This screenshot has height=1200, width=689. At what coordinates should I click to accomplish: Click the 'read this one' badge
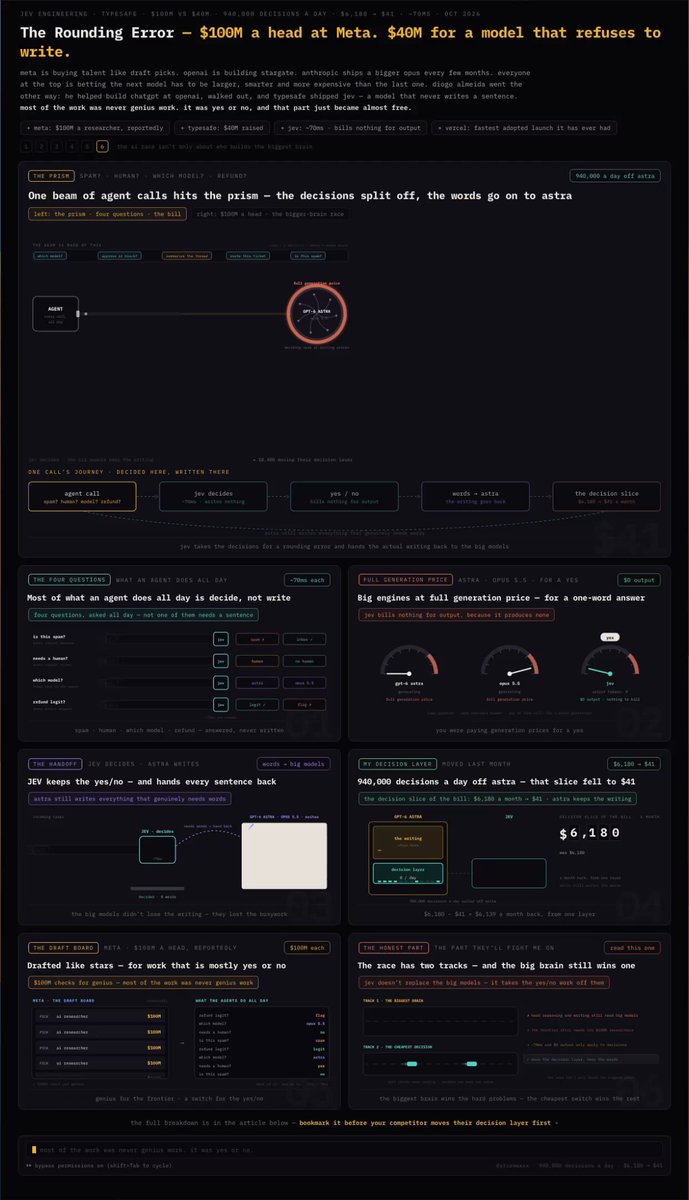pos(630,947)
